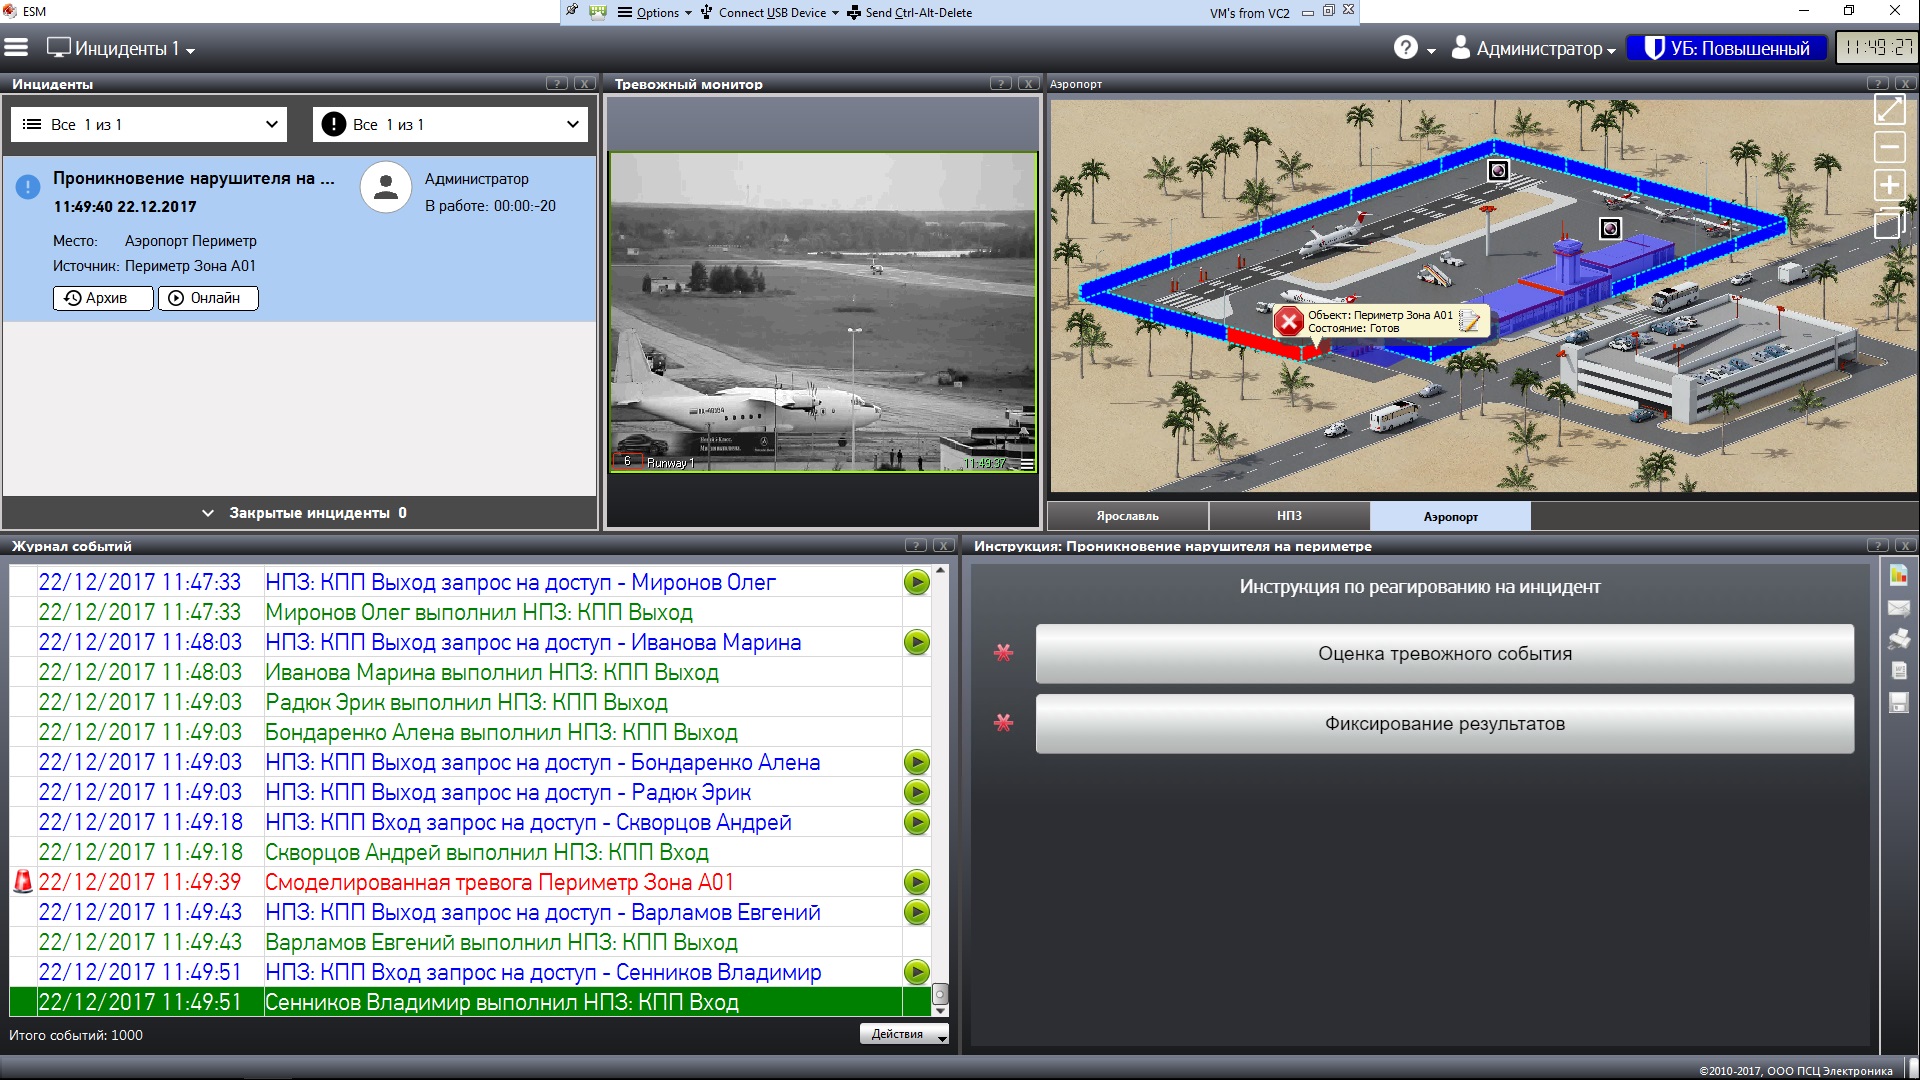
Task: Zoom in the map with the plus icon
Action: 1889,185
